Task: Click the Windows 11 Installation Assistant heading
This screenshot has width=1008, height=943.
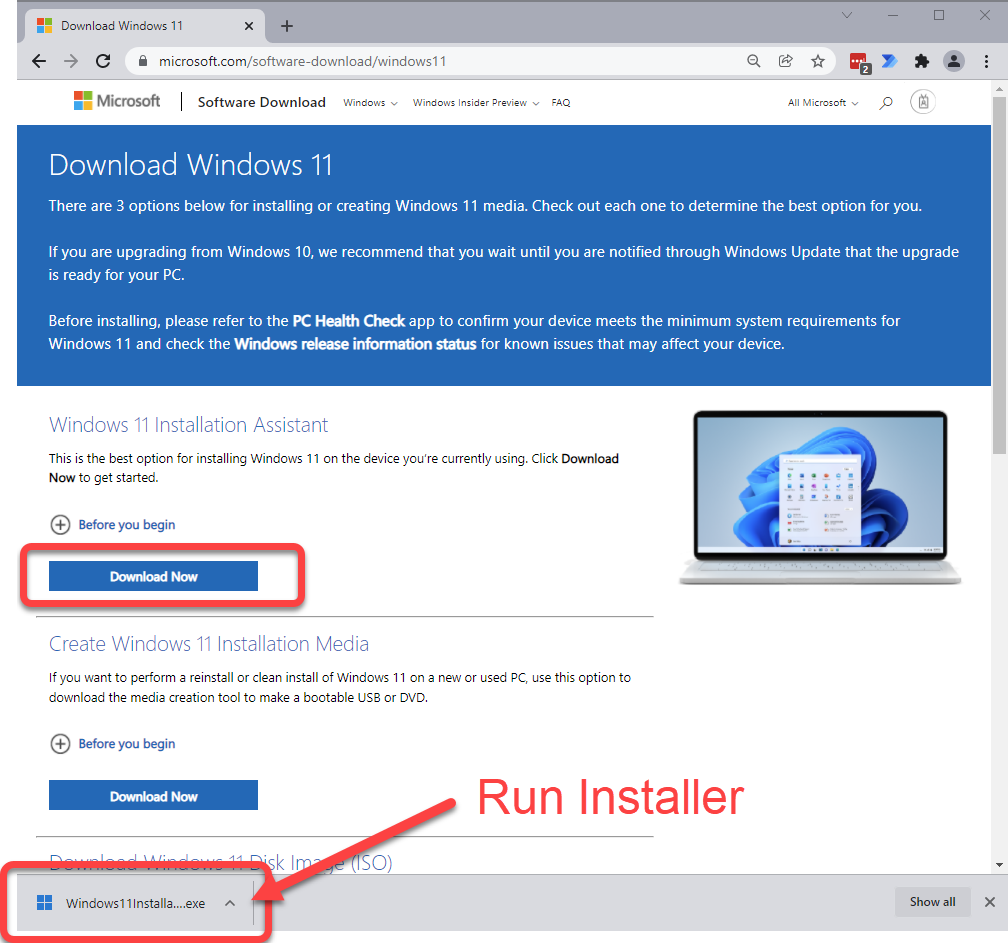Action: [188, 425]
